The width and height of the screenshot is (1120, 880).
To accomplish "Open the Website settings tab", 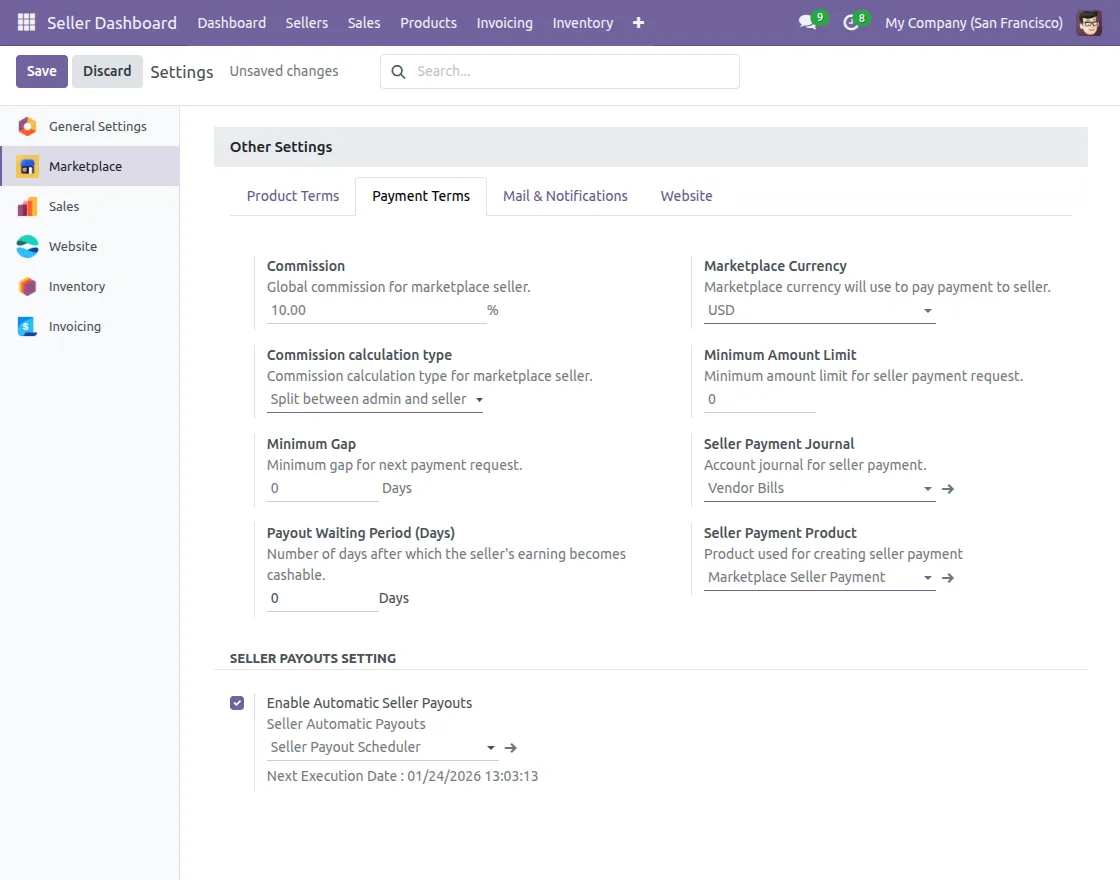I will (x=686, y=196).
